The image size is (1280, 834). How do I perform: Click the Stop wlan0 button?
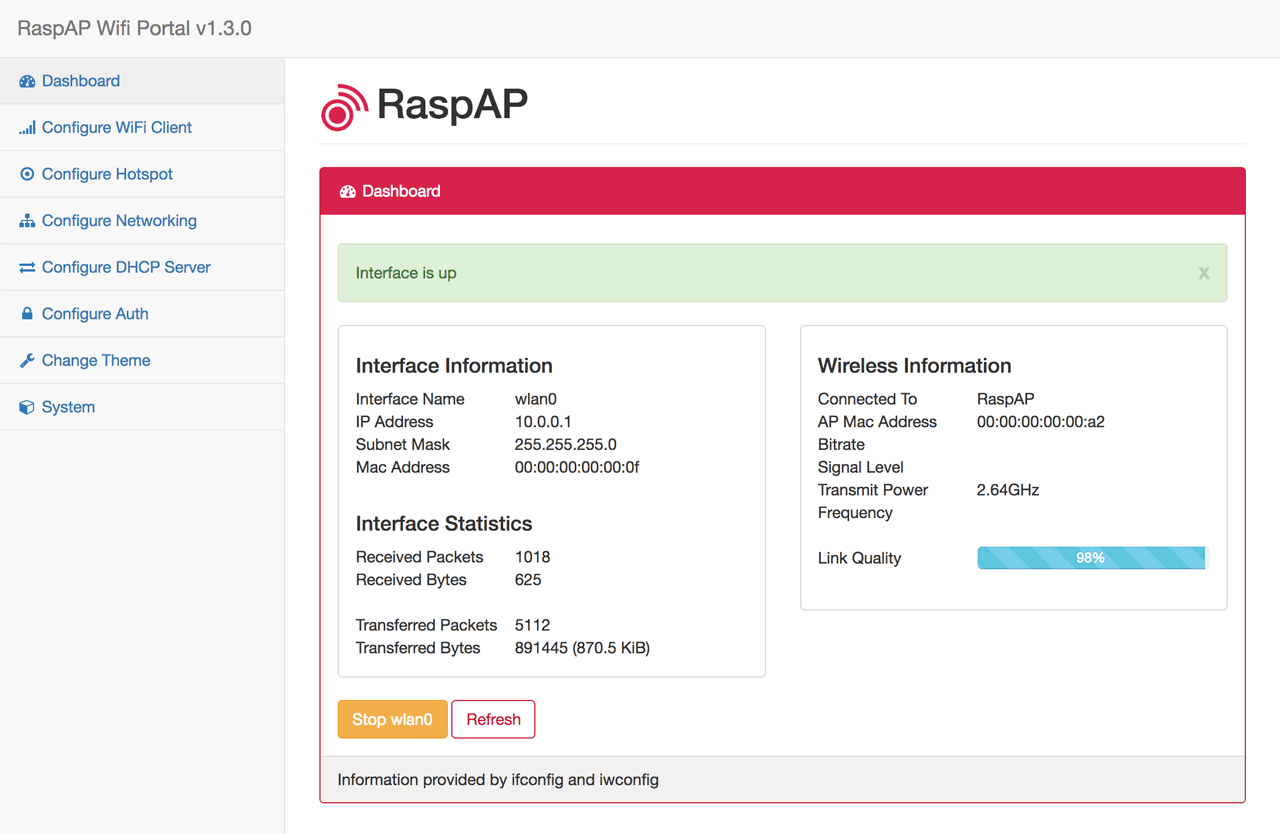click(392, 719)
